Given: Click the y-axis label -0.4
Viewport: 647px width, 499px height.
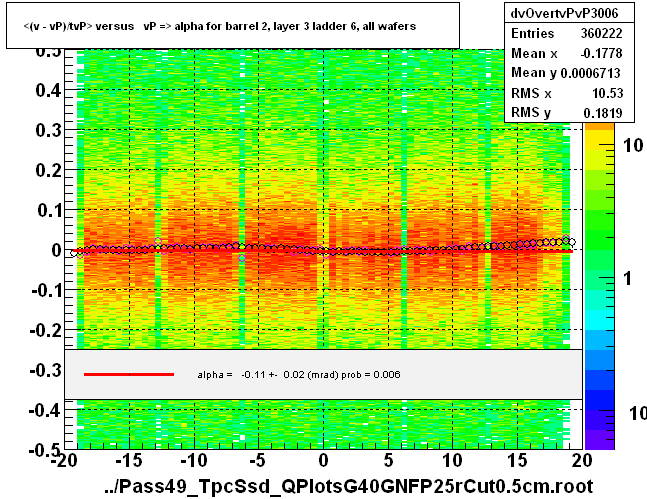Looking at the screenshot, I should [45, 411].
